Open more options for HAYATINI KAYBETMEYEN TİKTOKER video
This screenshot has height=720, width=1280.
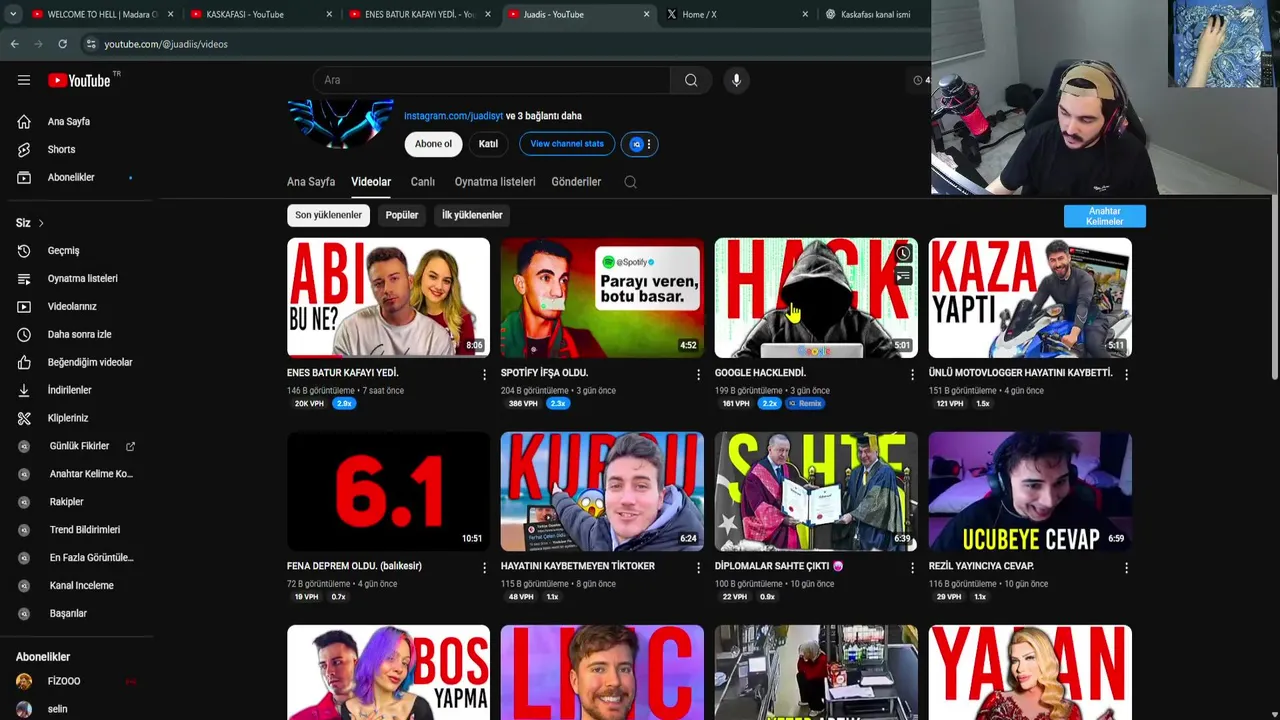point(698,567)
